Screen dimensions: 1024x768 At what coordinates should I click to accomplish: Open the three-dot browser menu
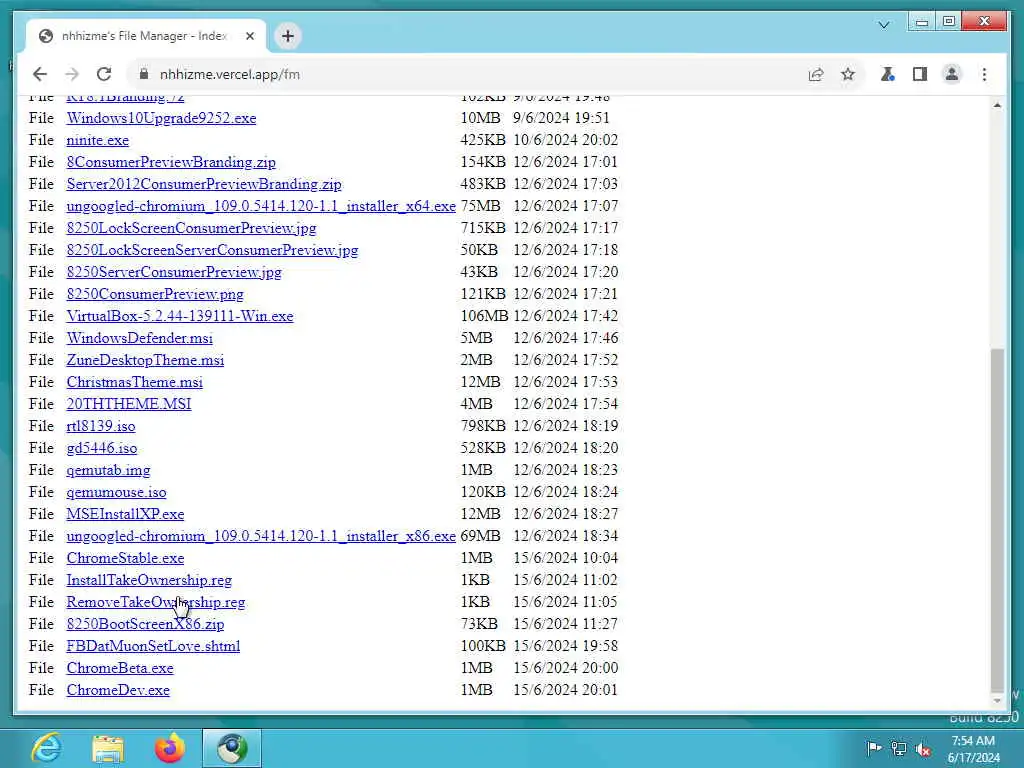pos(984,74)
